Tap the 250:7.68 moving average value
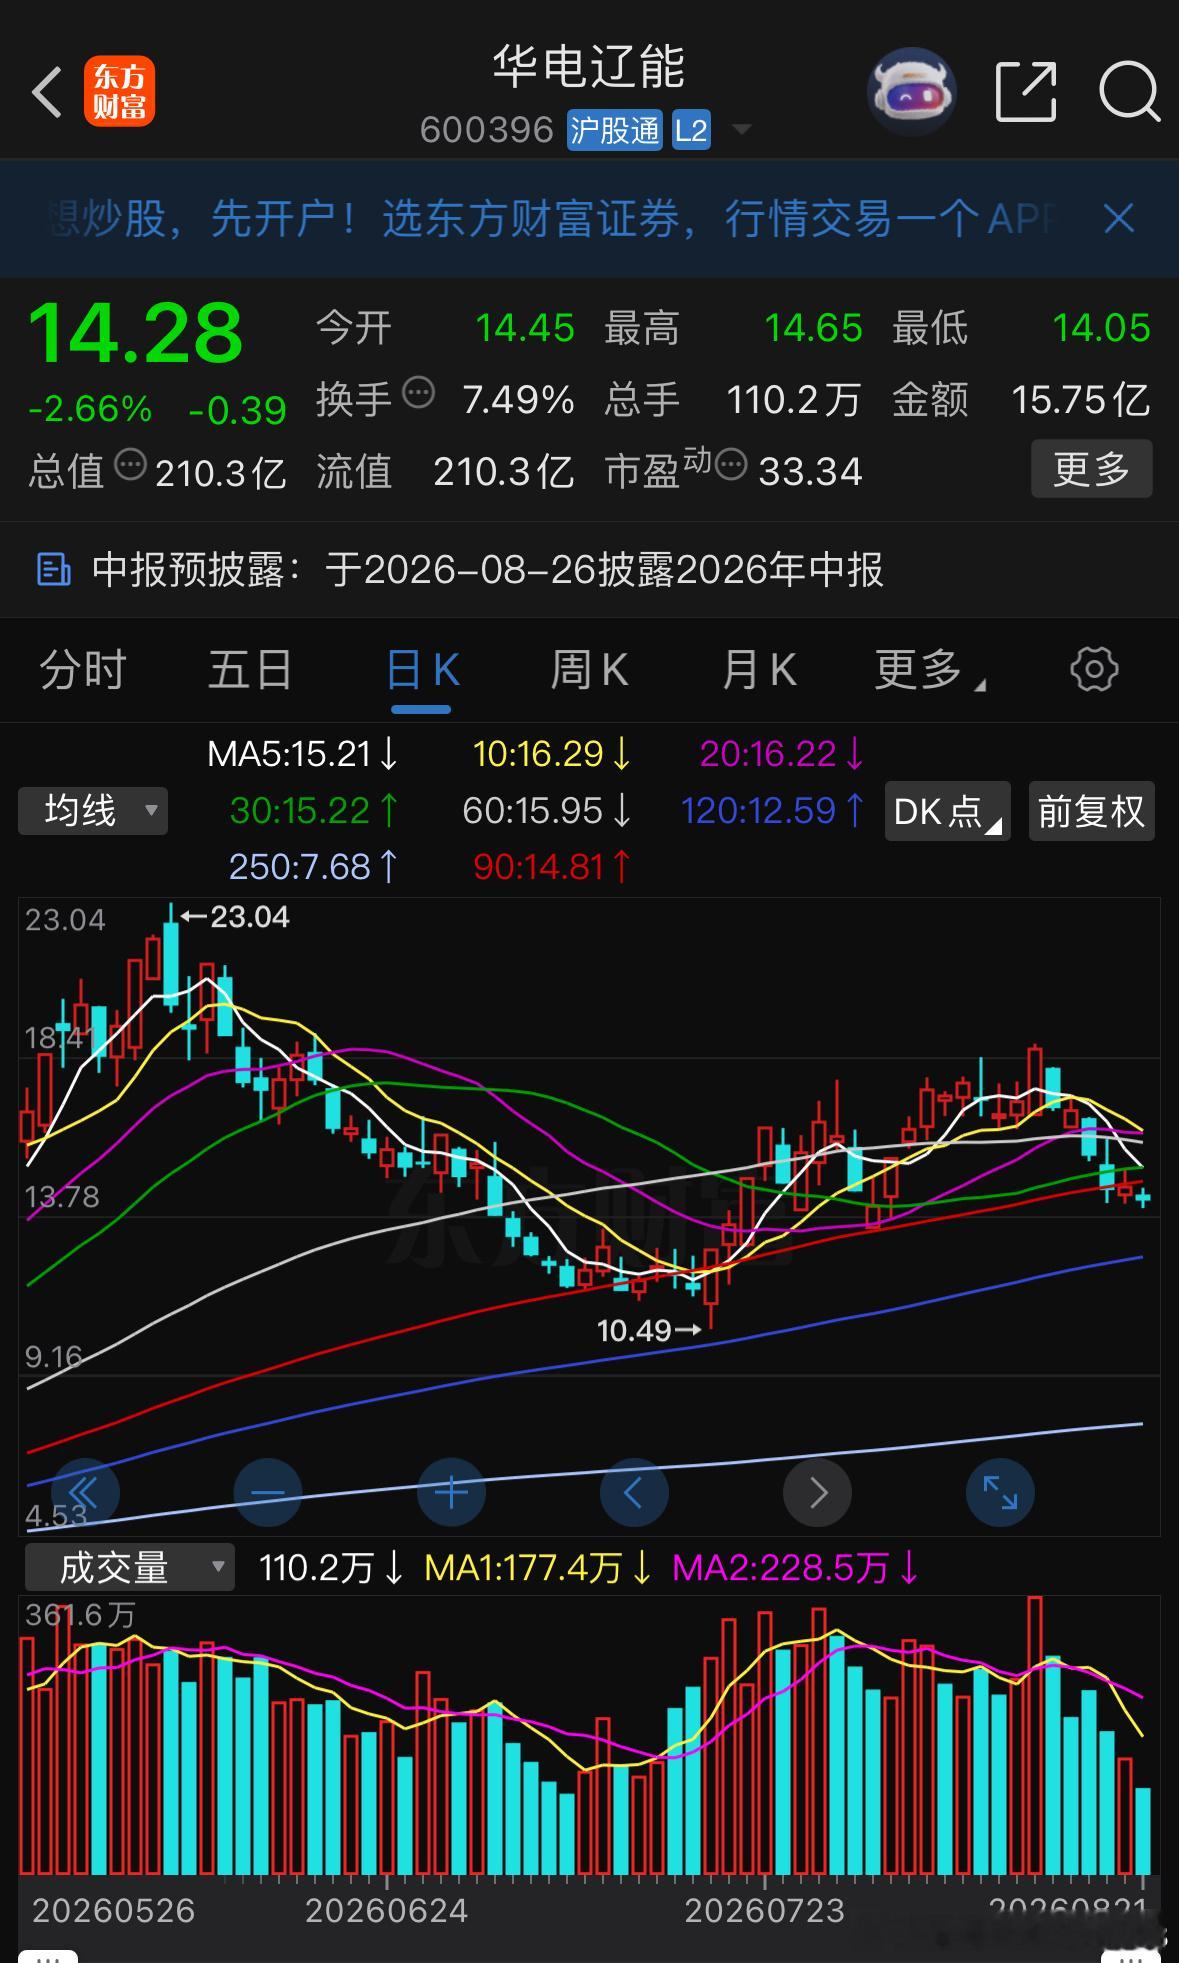The width and height of the screenshot is (1179, 1963). coord(313,866)
